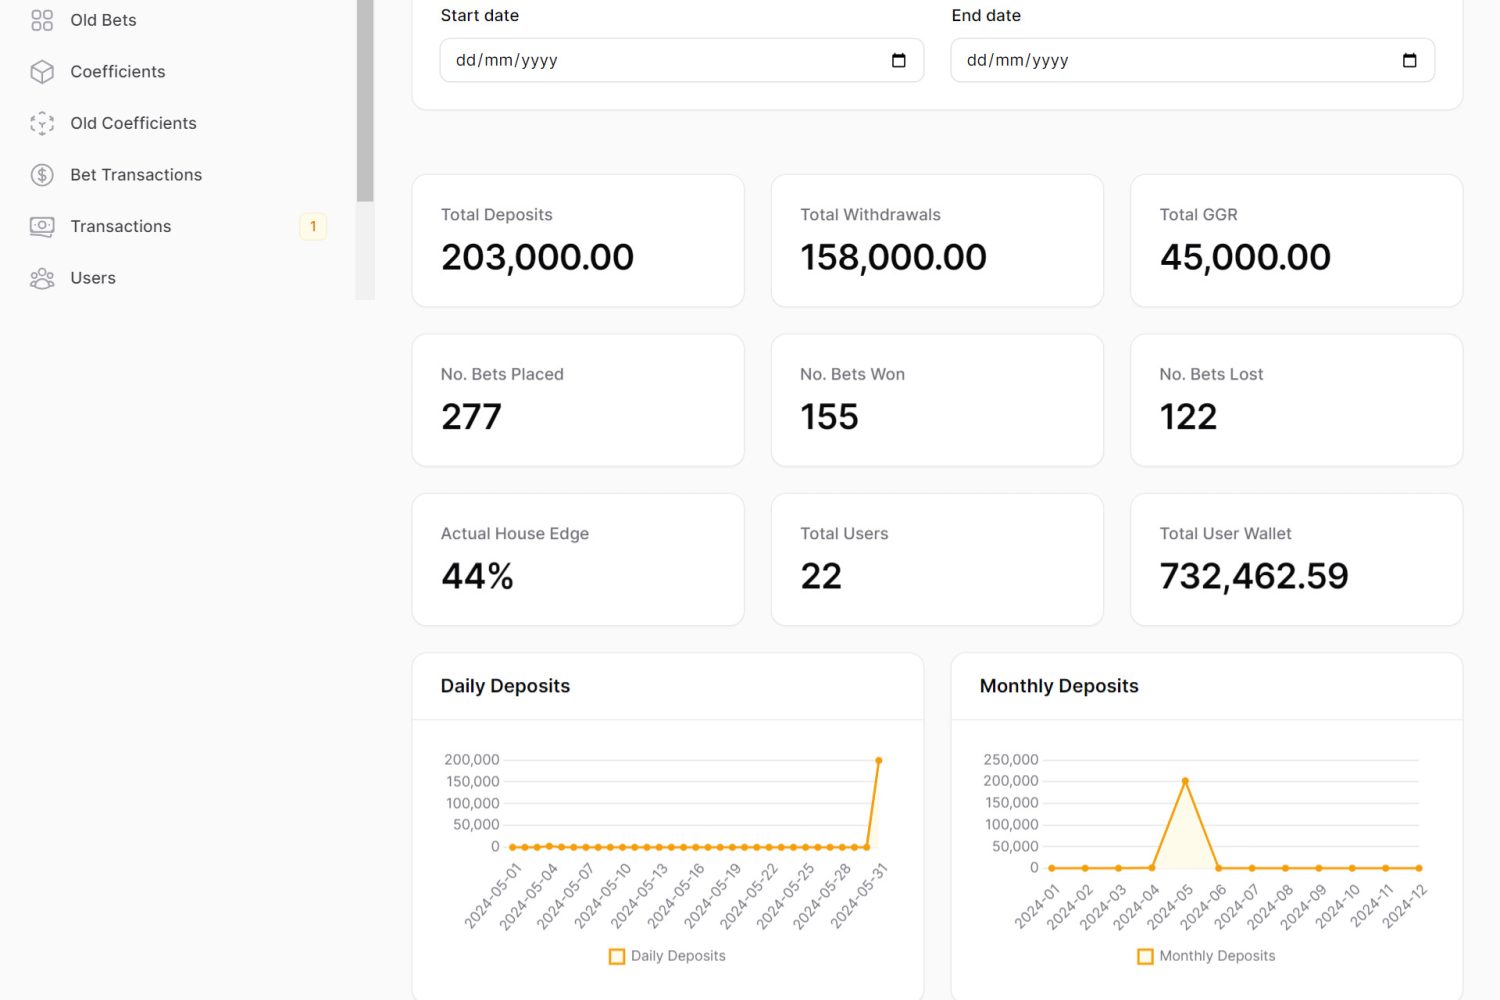Image resolution: width=1500 pixels, height=1000 pixels.
Task: Click the 2024-12 monthly data point
Action: (x=1418, y=868)
